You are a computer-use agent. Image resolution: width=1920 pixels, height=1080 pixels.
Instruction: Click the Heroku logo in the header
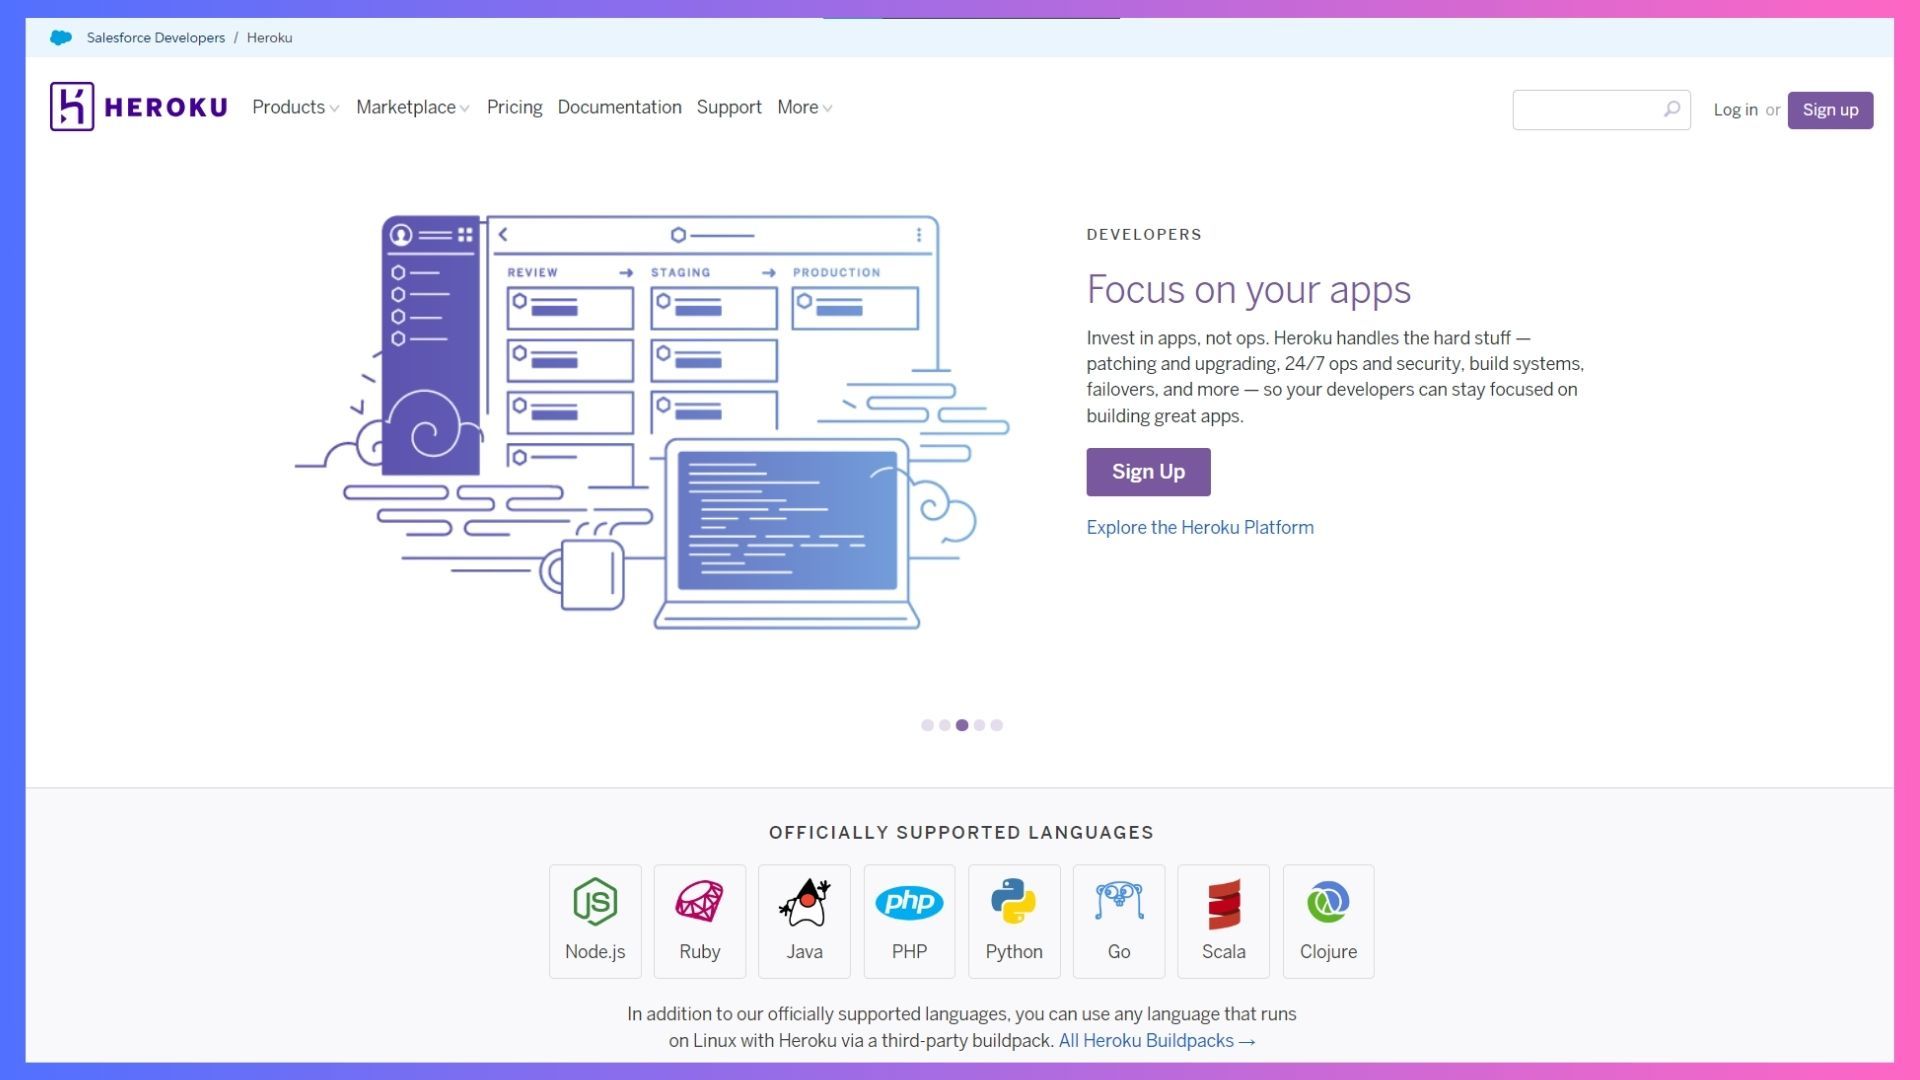(x=139, y=106)
